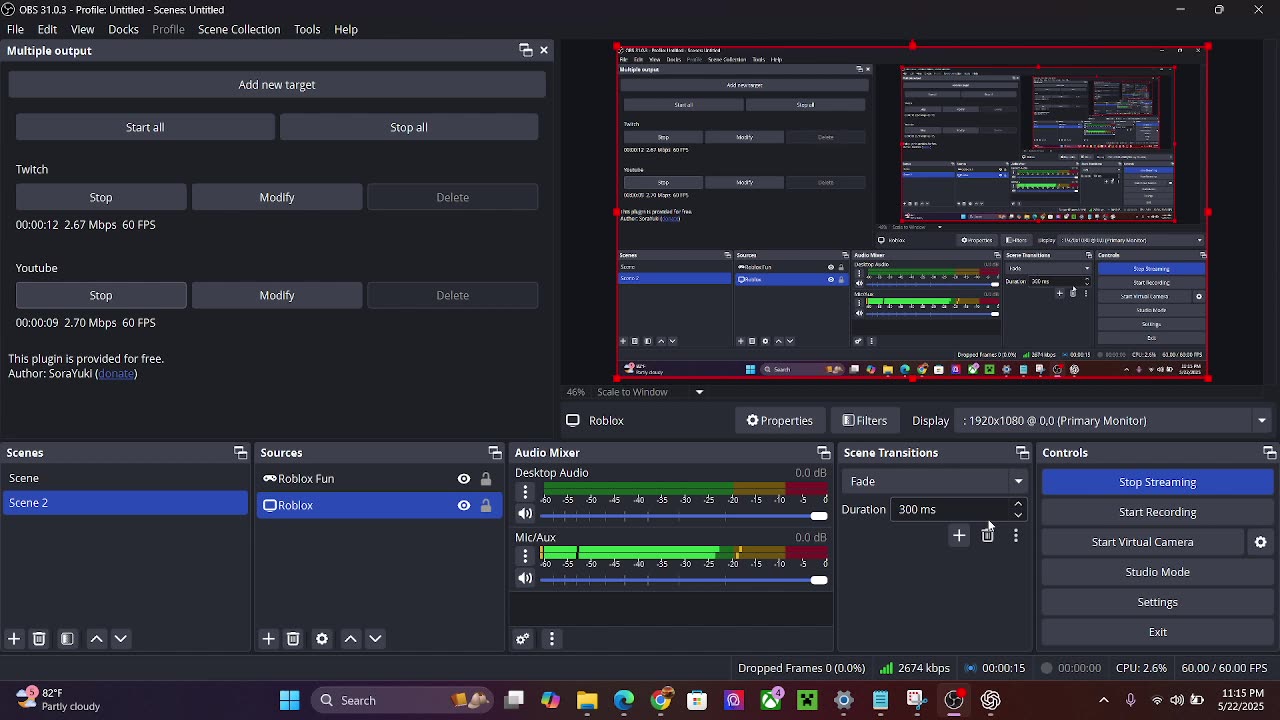The height and width of the screenshot is (720, 1280).
Task: Remove selected source with trash icon
Action: click(293, 639)
